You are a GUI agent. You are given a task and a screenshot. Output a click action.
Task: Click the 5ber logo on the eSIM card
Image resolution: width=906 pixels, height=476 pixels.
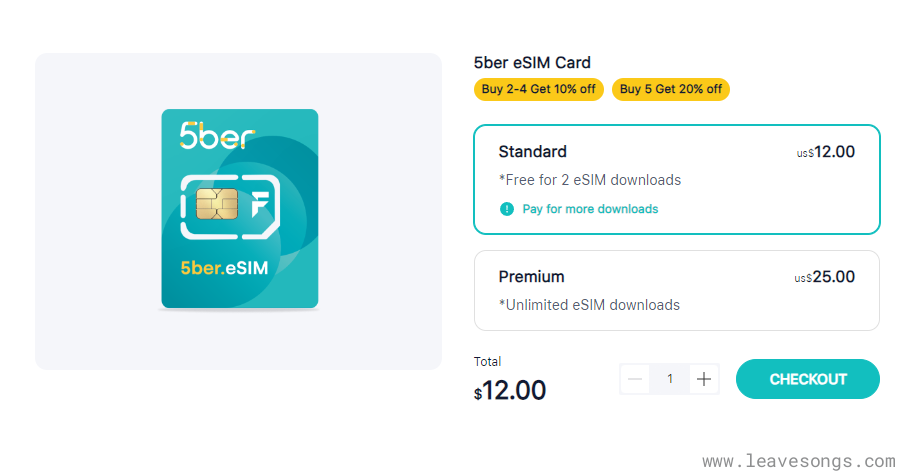pos(217,135)
